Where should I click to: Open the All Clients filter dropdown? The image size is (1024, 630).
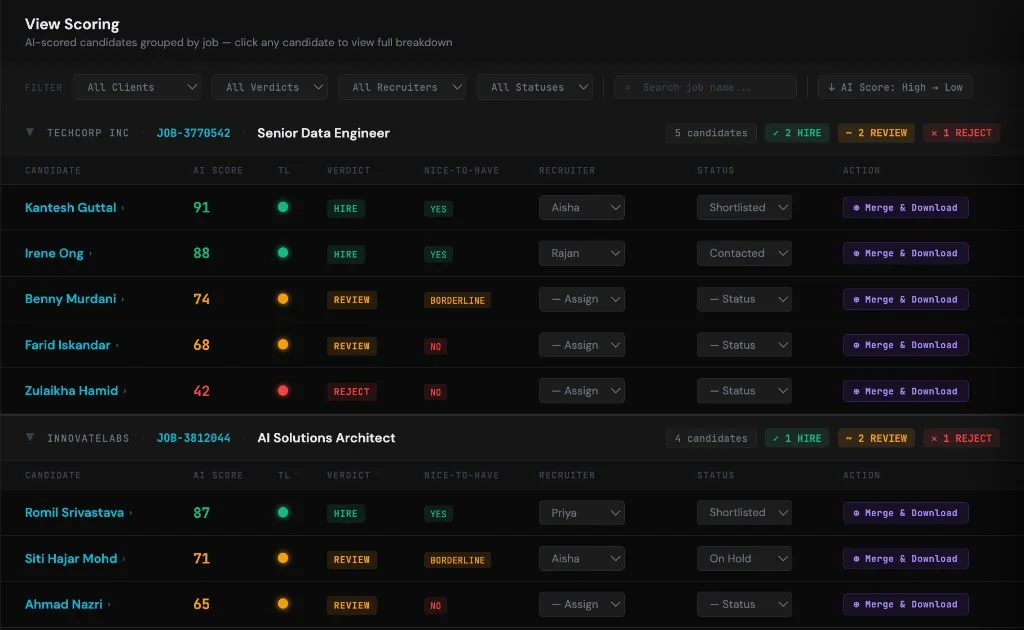136,87
